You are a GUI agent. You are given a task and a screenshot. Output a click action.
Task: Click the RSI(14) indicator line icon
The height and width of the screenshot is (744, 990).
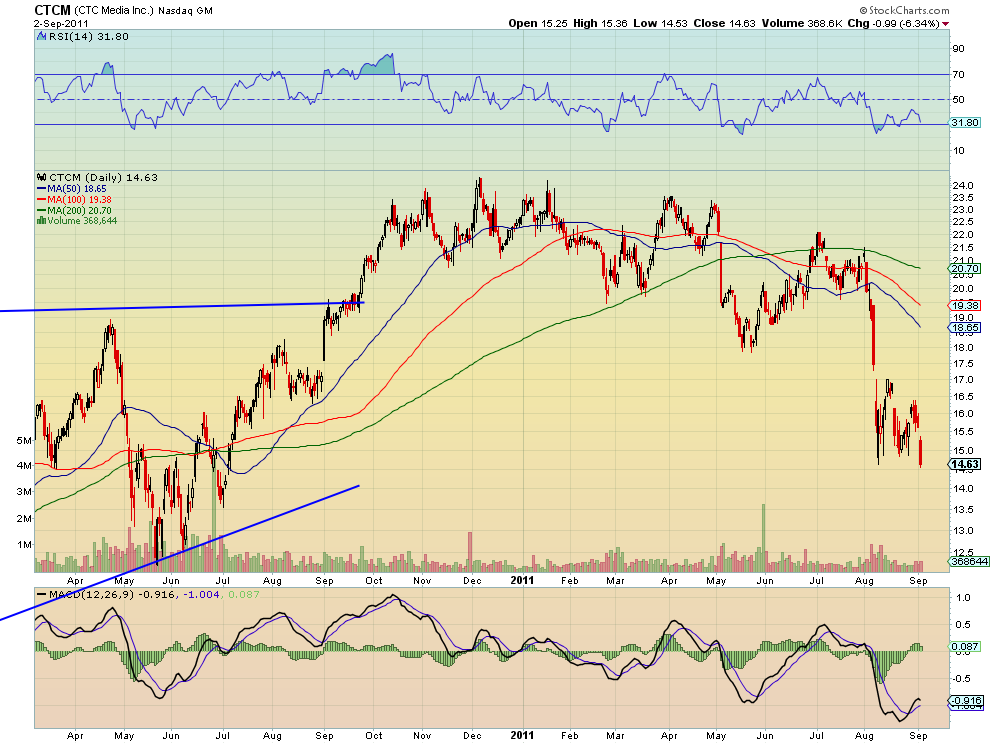(42, 37)
